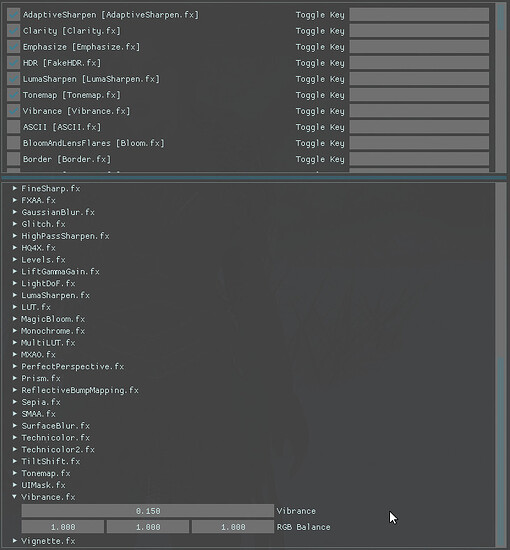510x550 pixels.
Task: Click the BloomAndLensFlares Toggle Key field
Action: coord(419,143)
